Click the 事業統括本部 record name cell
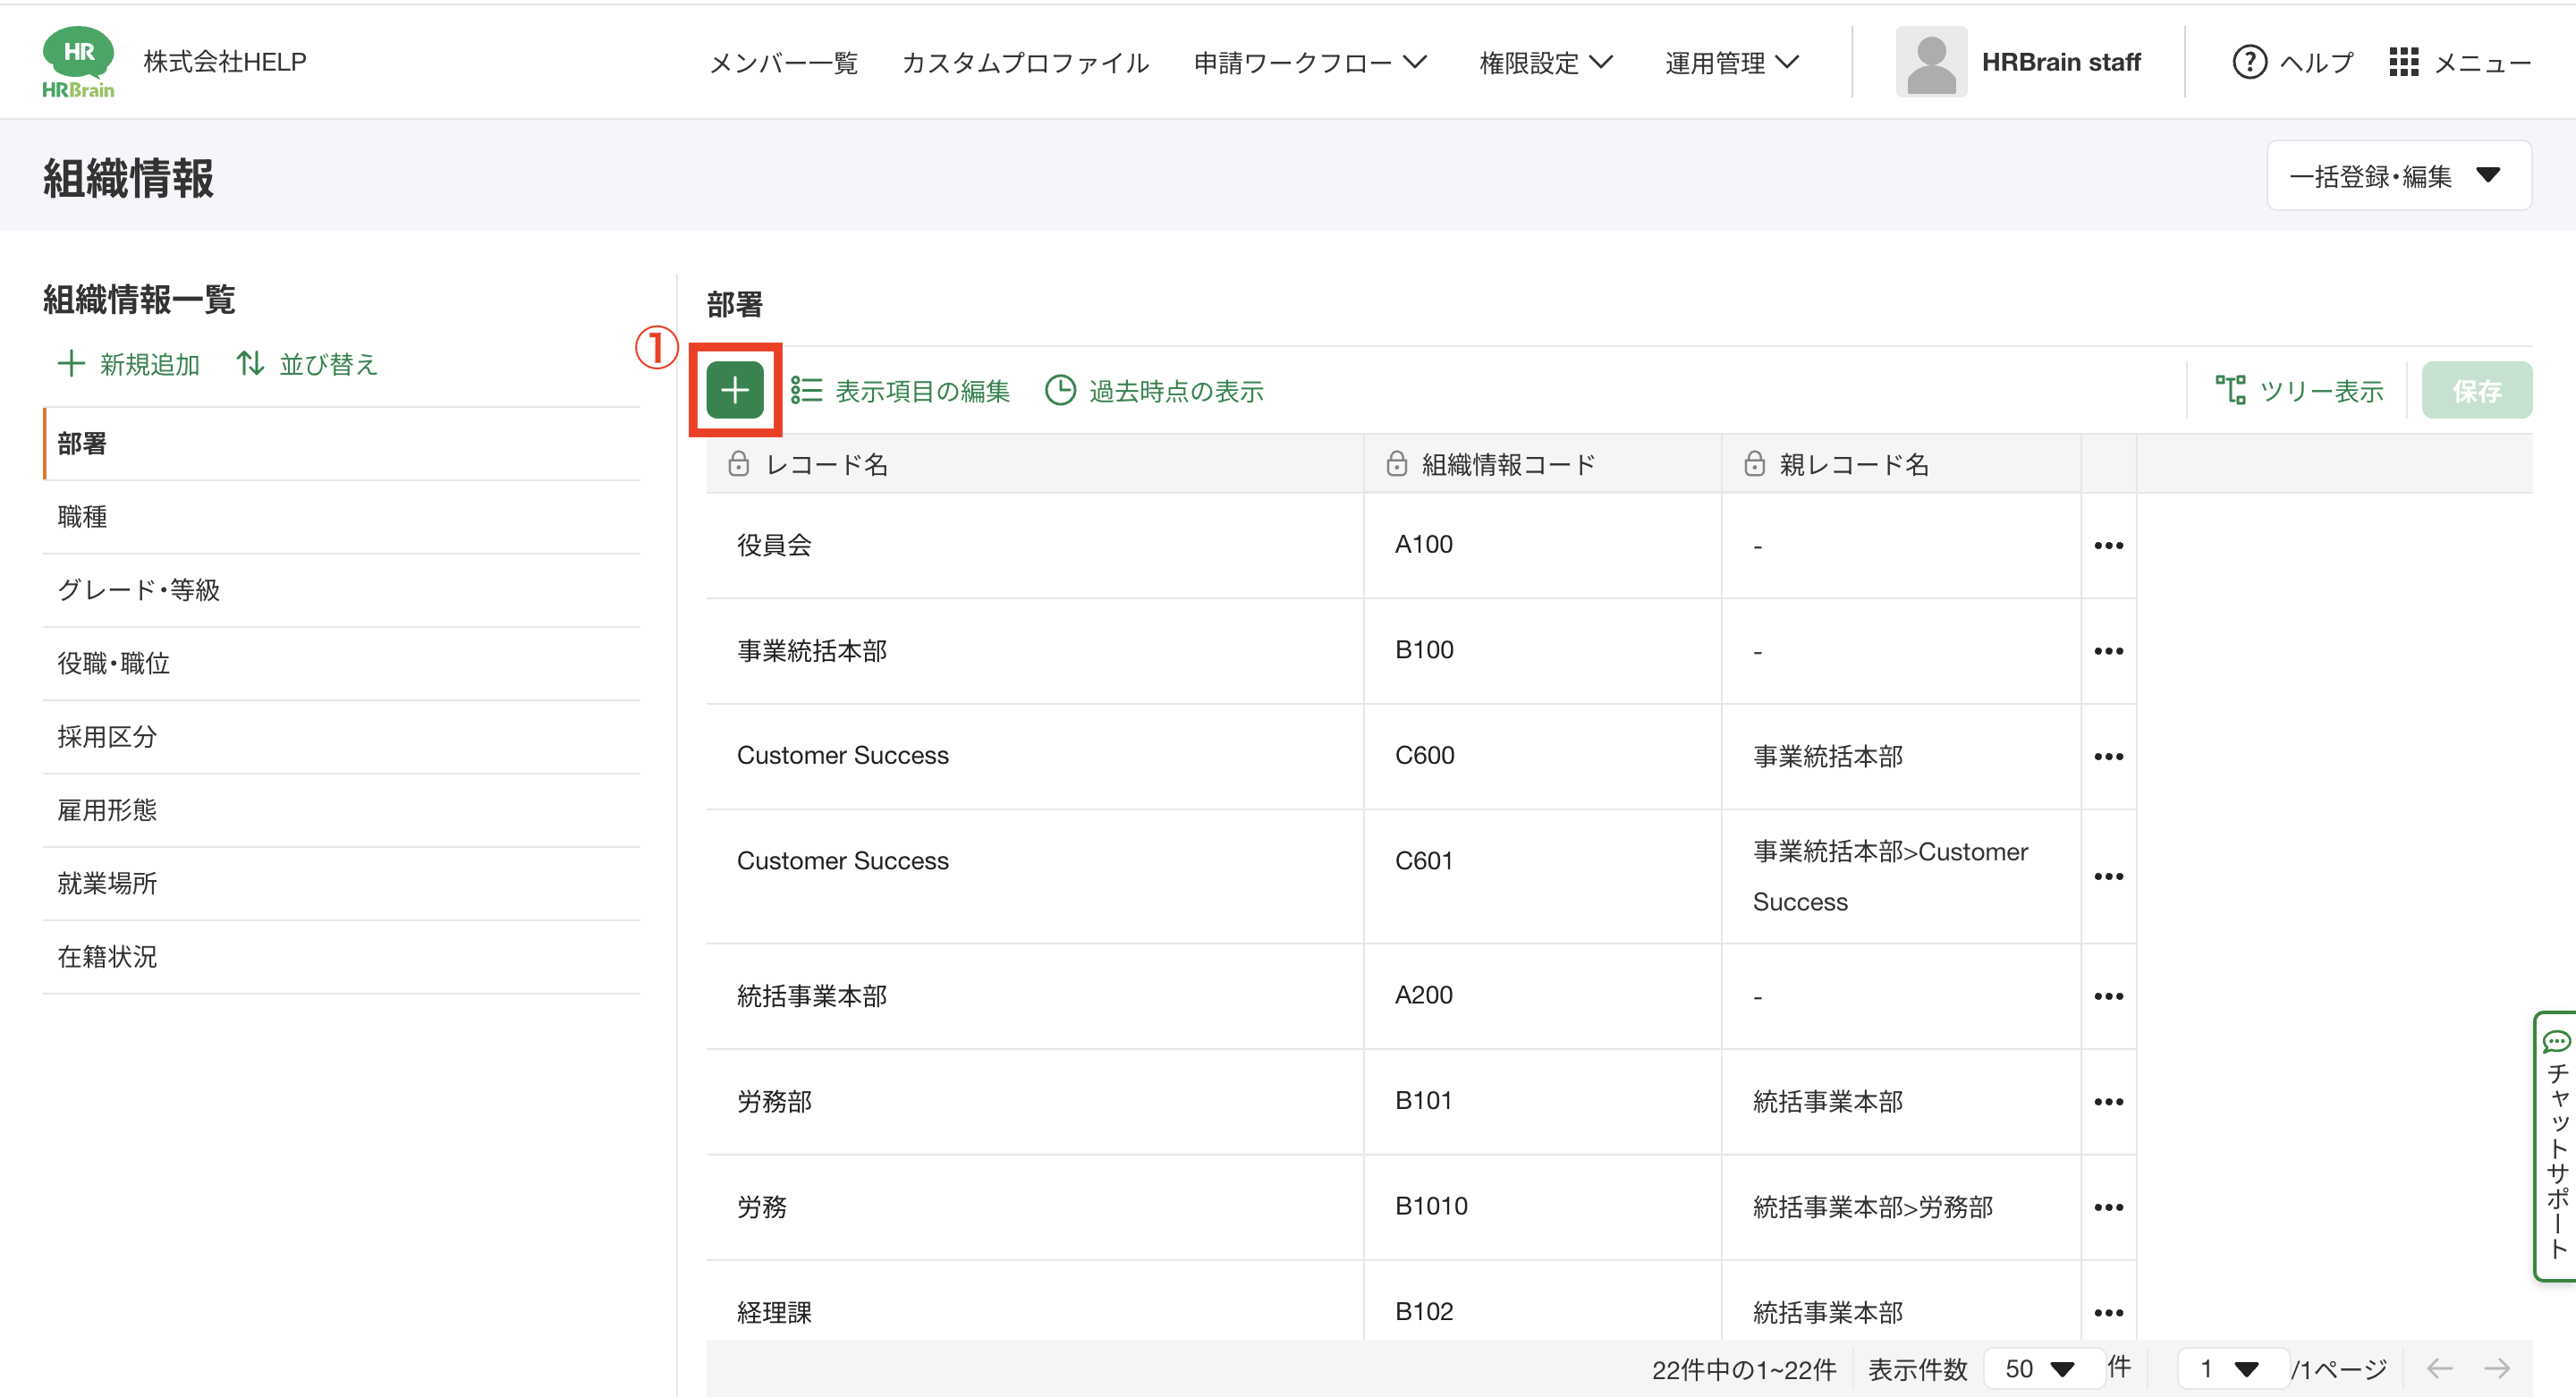This screenshot has width=2576, height=1397. click(1034, 651)
